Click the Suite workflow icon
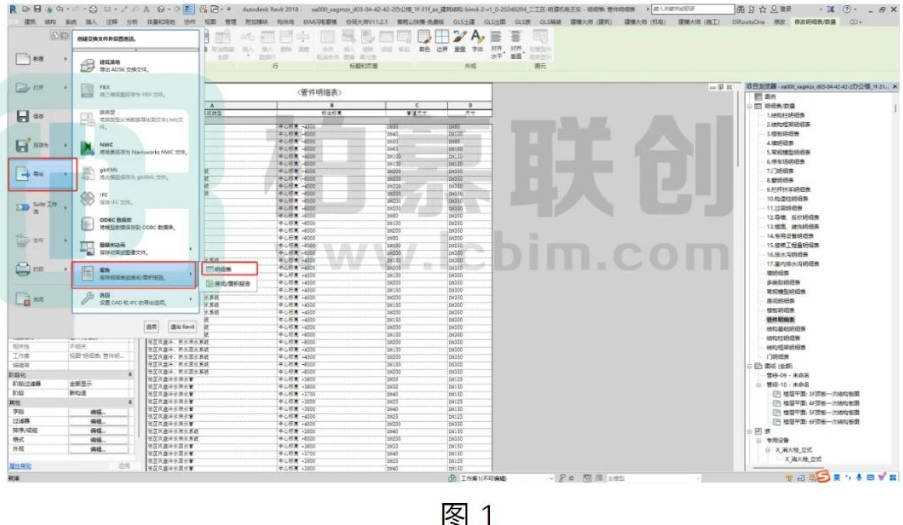This screenshot has width=903, height=525. [22, 207]
